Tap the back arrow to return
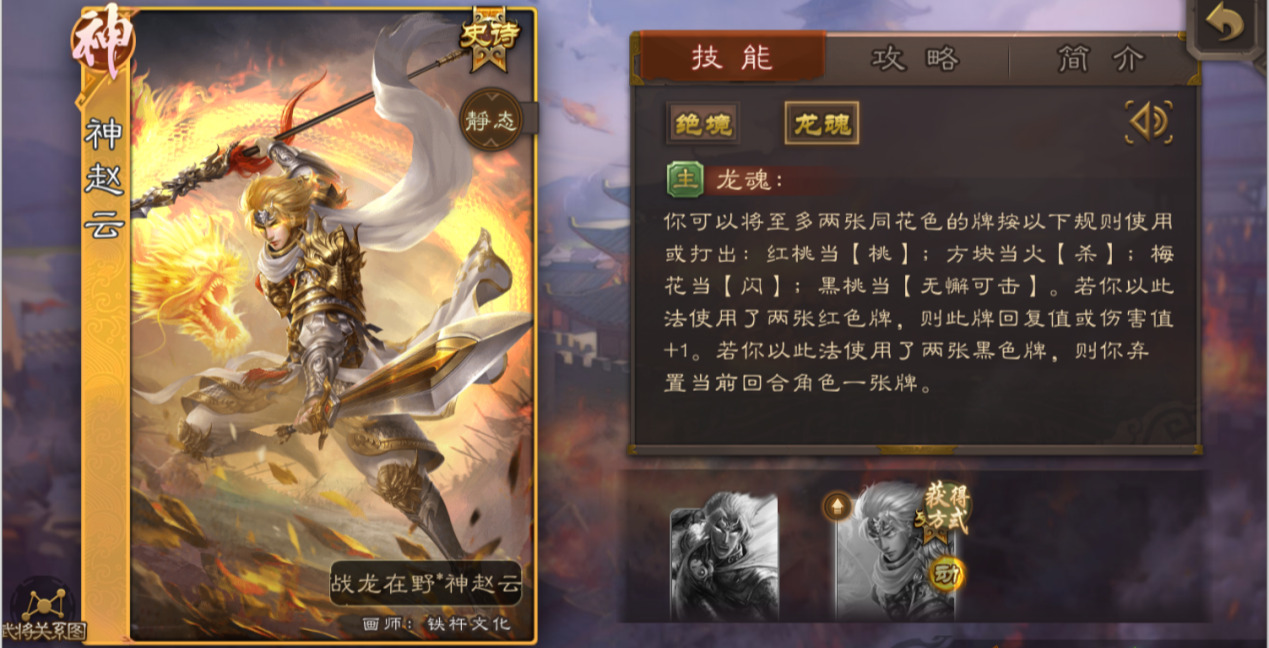The height and width of the screenshot is (648, 1269). [x=1224, y=26]
